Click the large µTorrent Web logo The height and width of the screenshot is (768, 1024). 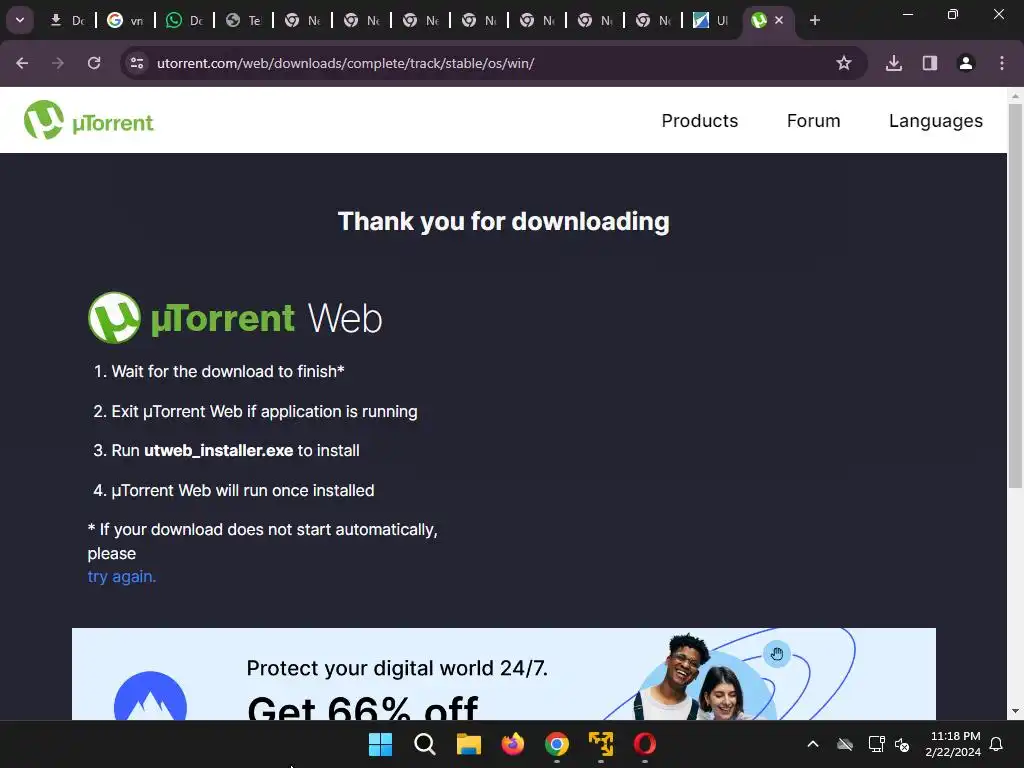(235, 318)
